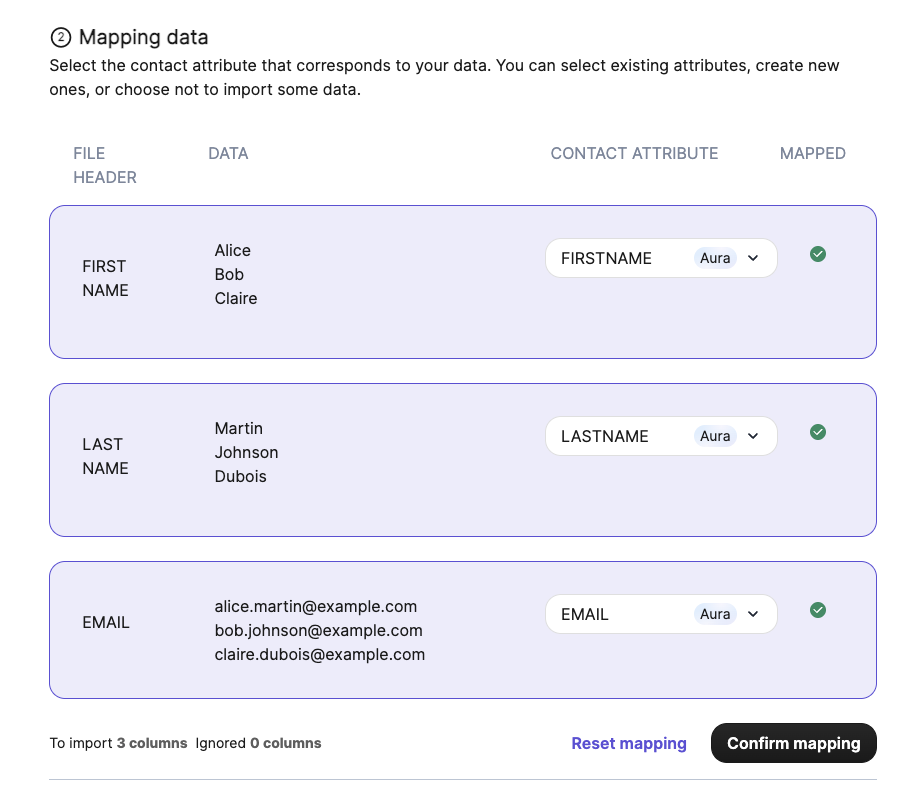Image resolution: width=924 pixels, height=796 pixels.
Task: Click the step 2 circled number icon
Action: [x=60, y=38]
